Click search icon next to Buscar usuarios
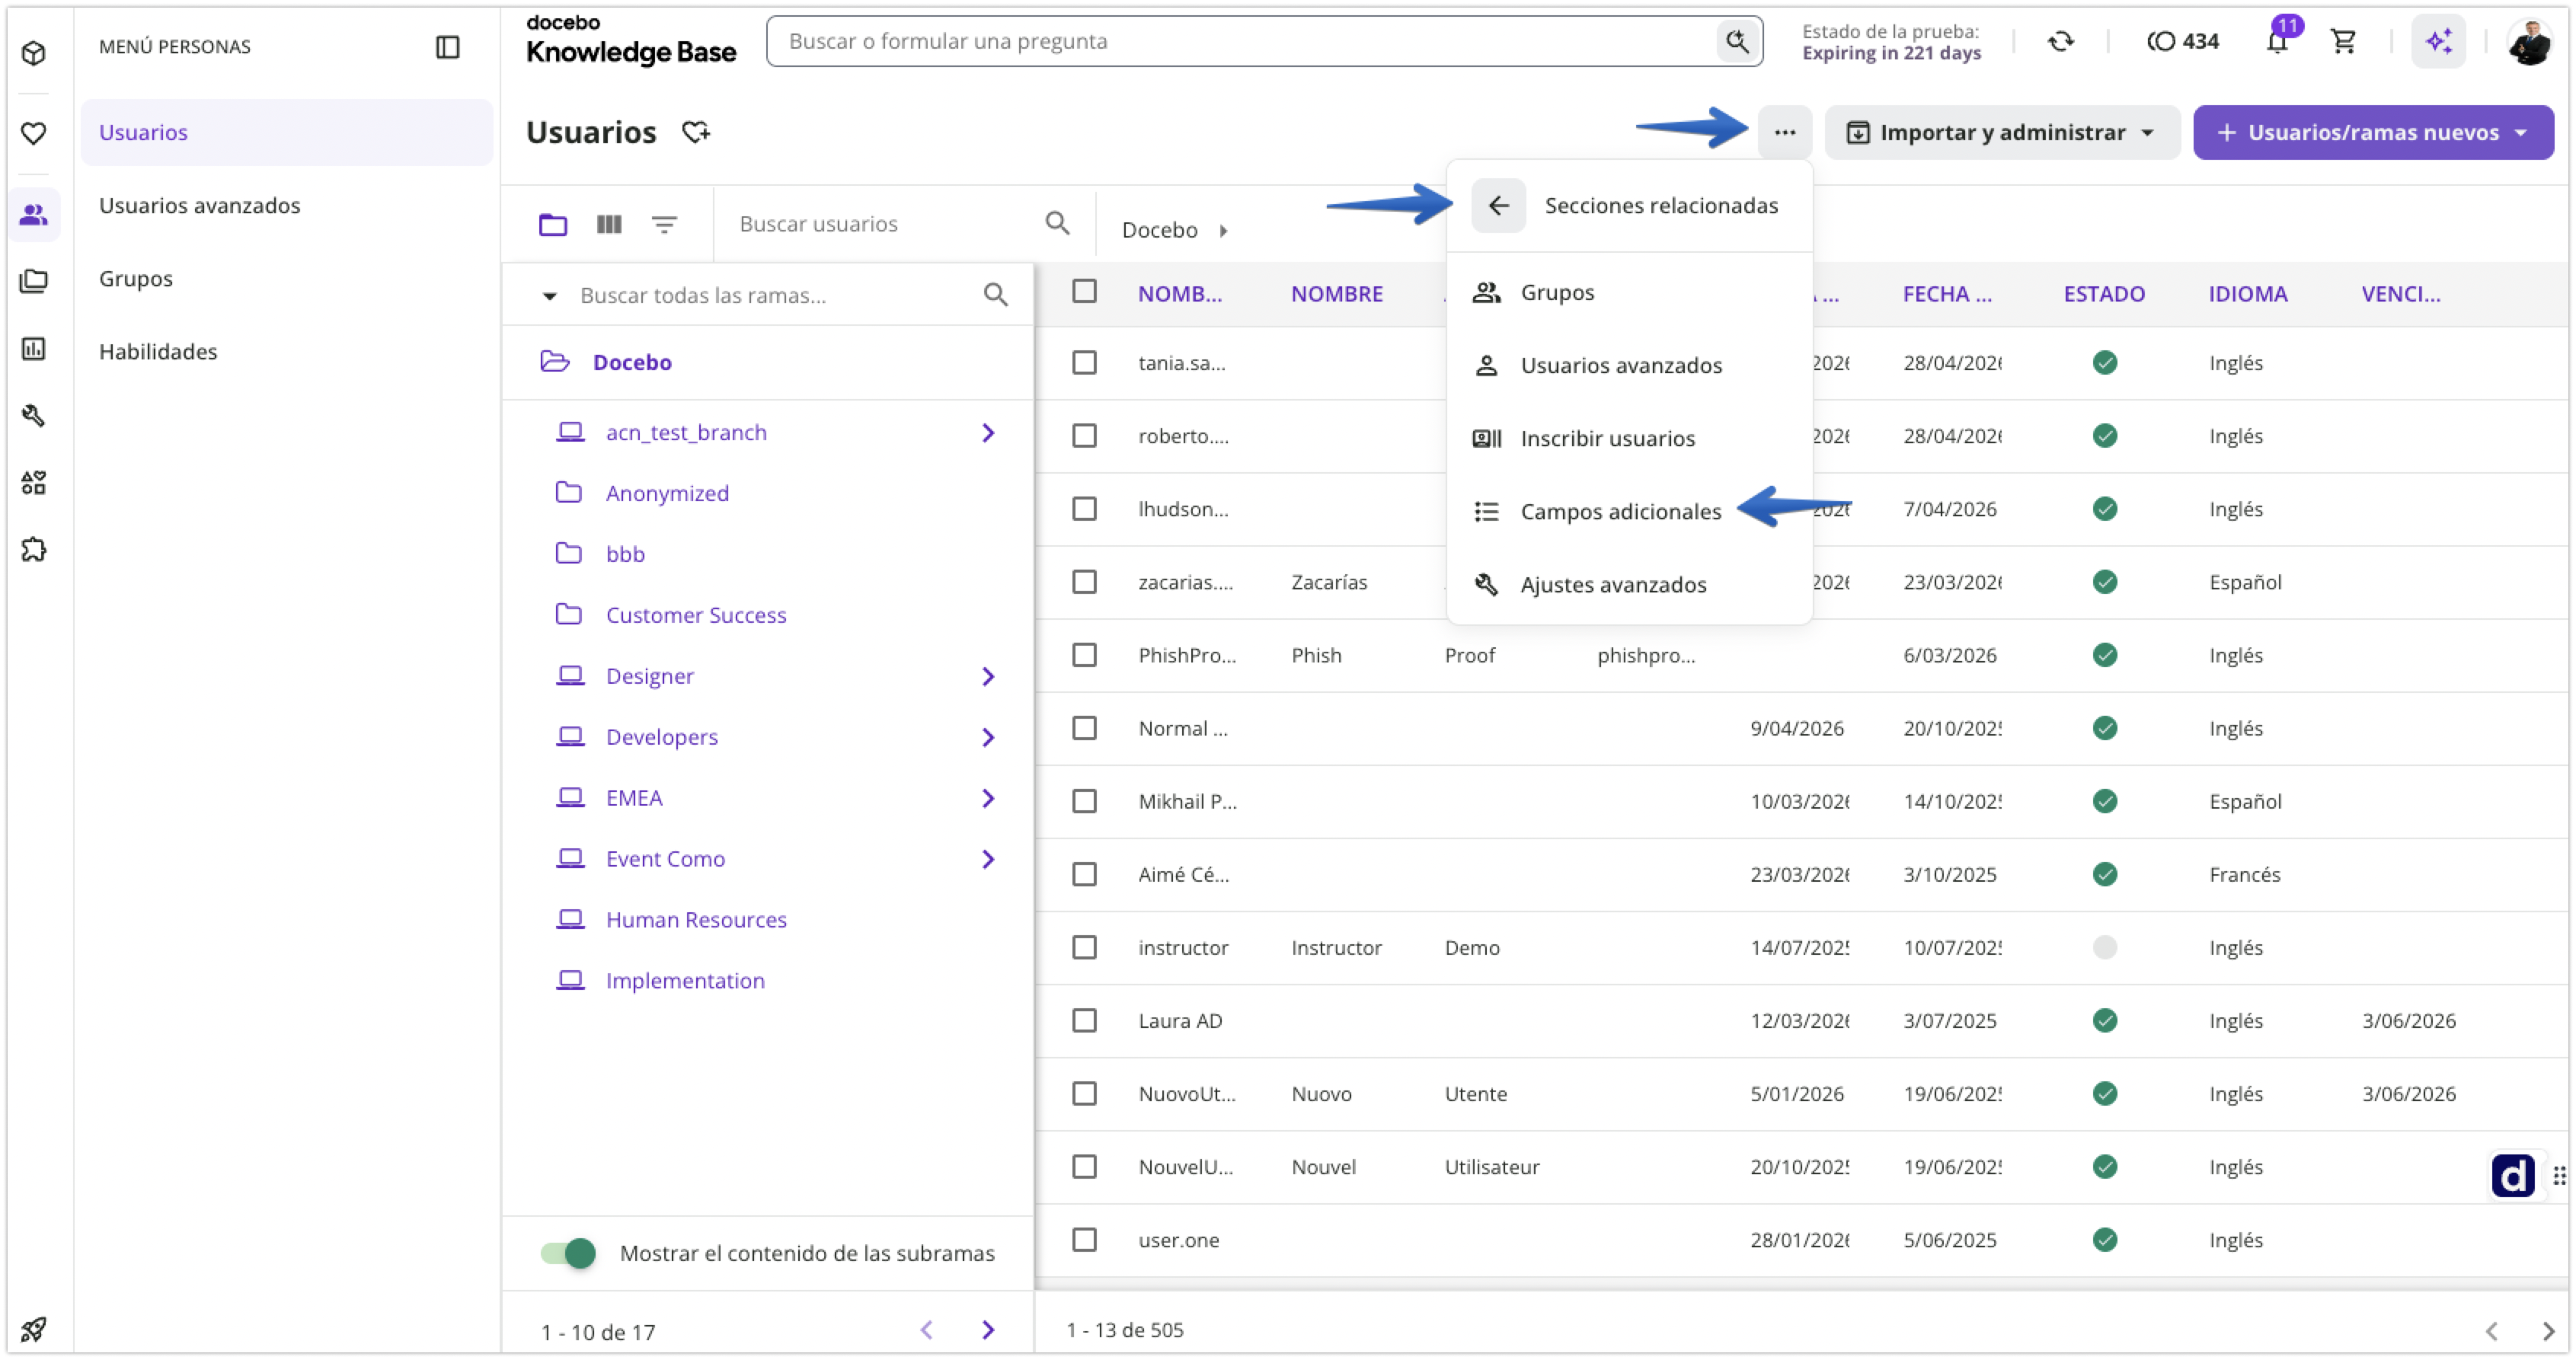 [1057, 223]
